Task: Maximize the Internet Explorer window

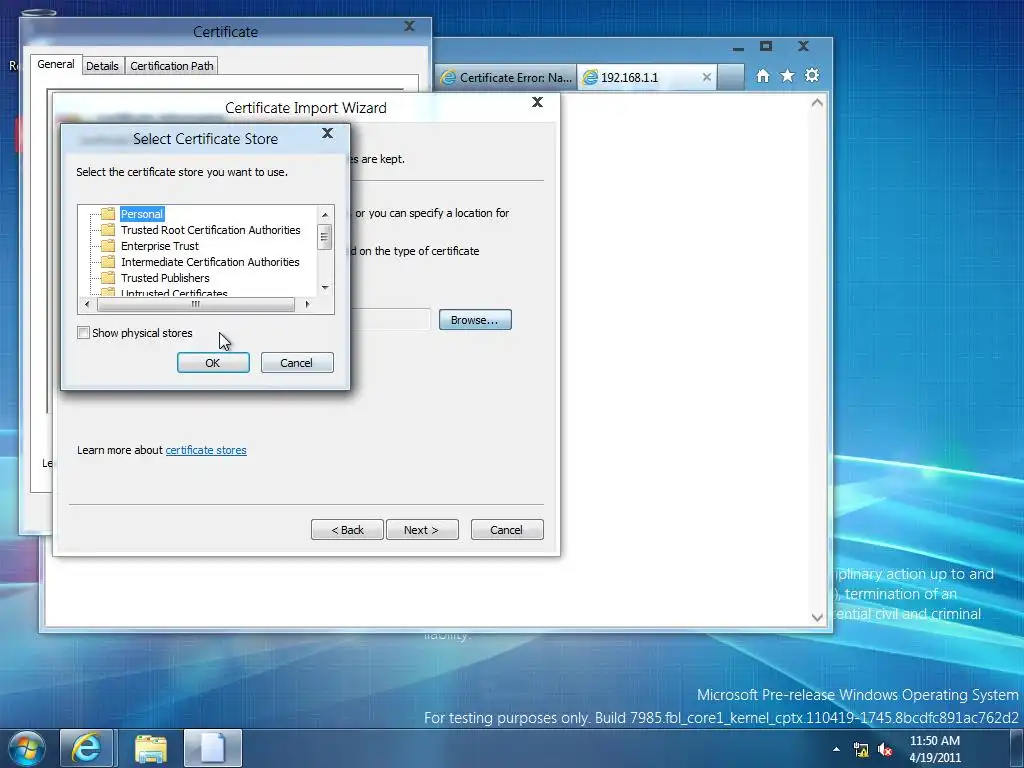Action: click(766, 46)
